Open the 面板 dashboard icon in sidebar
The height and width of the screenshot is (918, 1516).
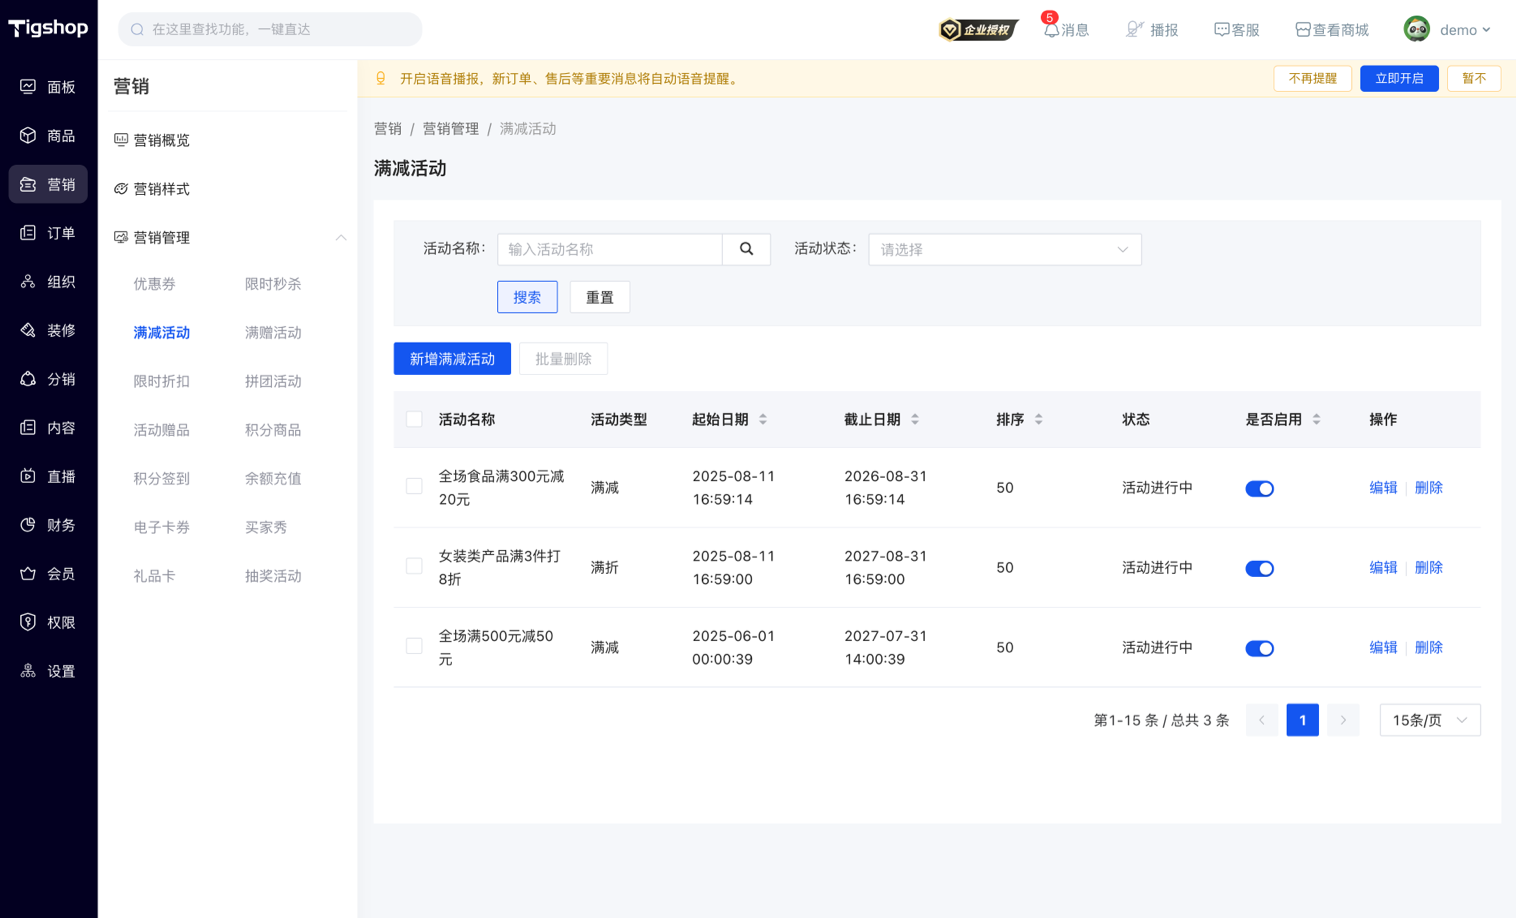pos(28,87)
